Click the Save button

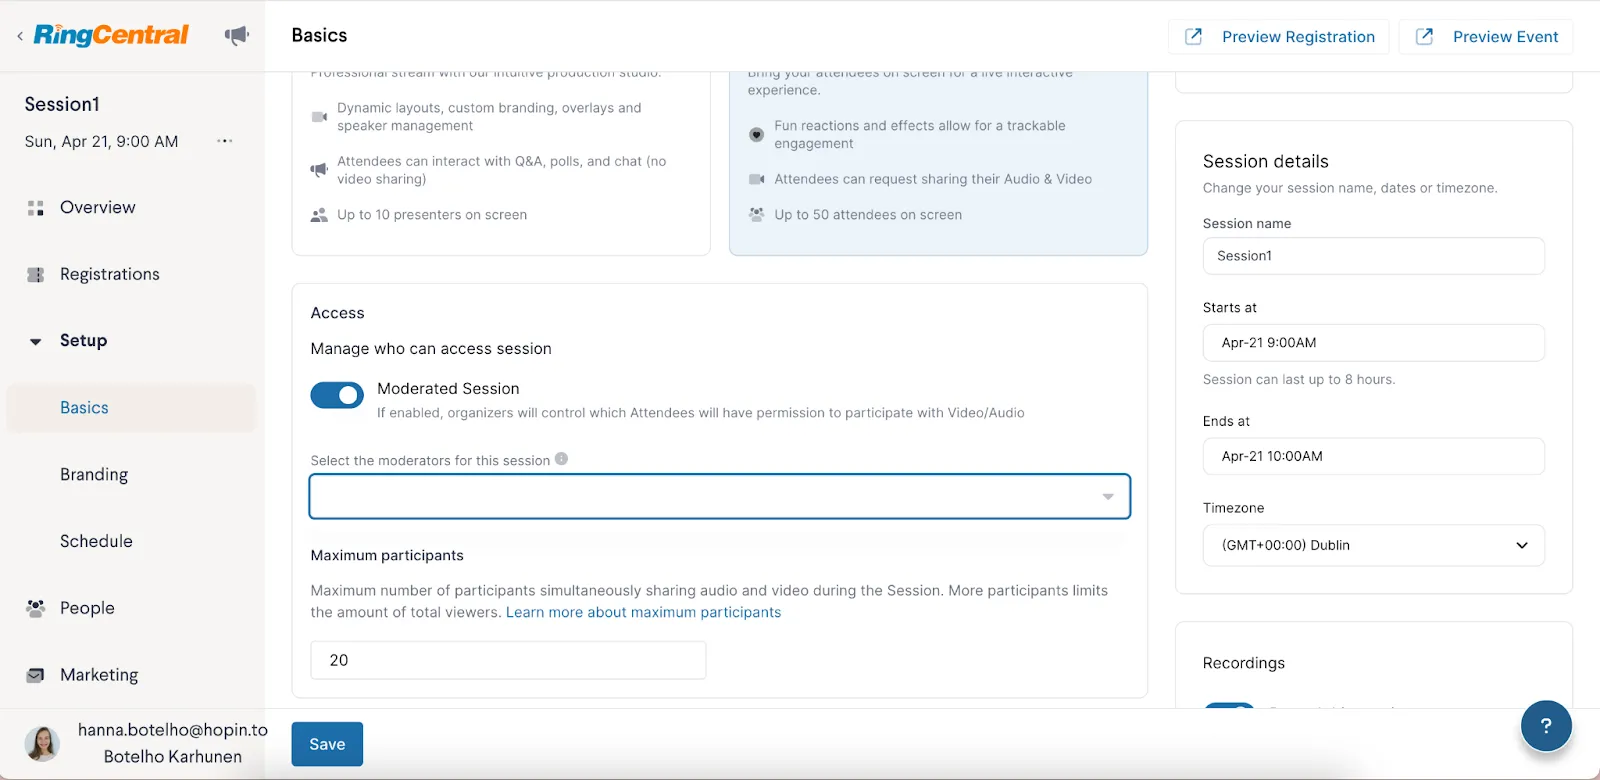(327, 744)
